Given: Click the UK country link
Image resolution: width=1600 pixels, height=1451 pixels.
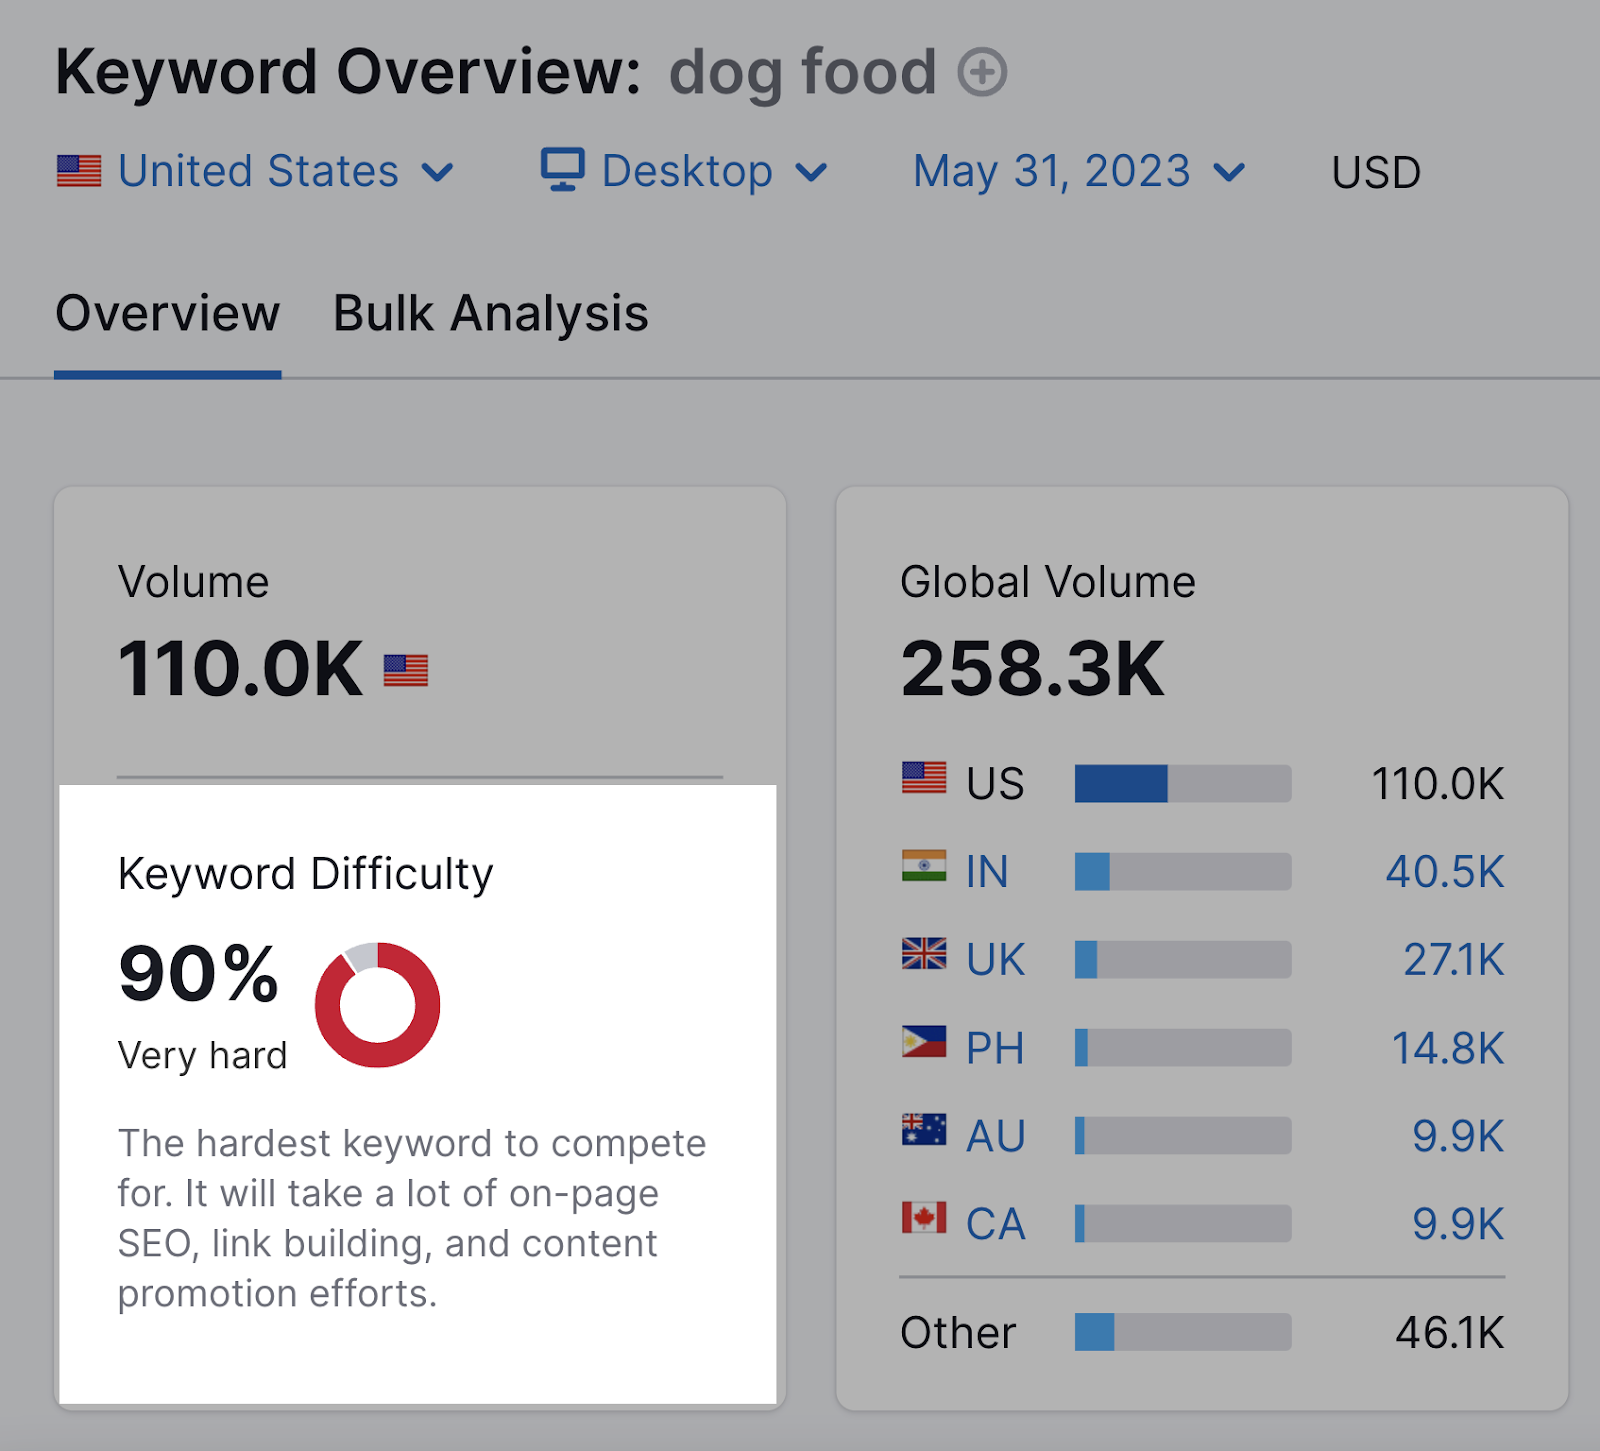Looking at the screenshot, I should coord(995,960).
